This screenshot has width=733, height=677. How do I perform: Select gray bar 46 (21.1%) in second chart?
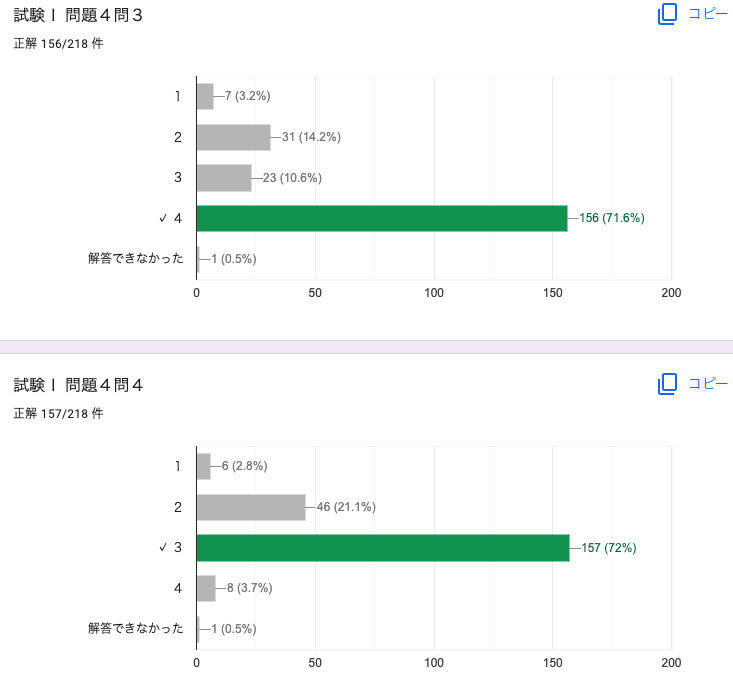pyautogui.click(x=251, y=507)
